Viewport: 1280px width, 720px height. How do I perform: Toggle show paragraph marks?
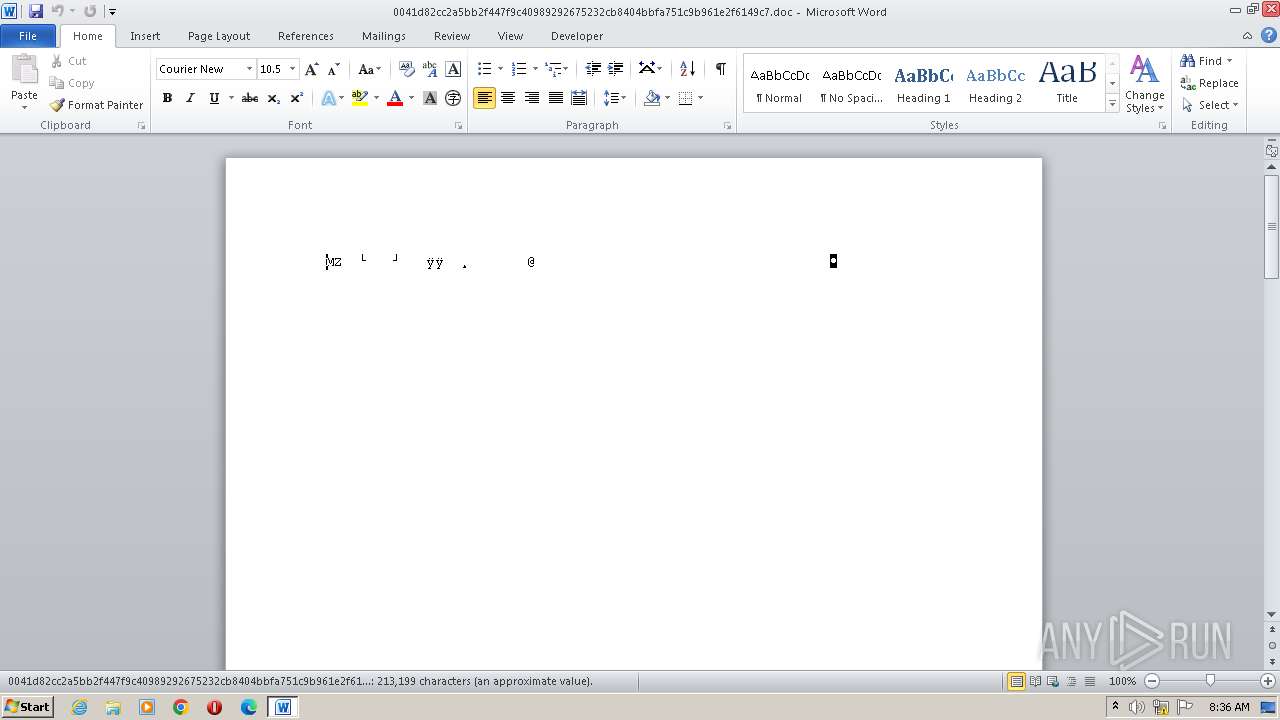point(720,69)
